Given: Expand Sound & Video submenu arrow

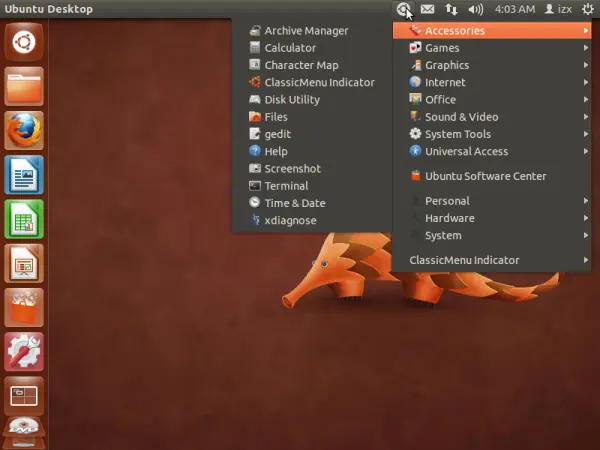Looking at the screenshot, I should [x=585, y=117].
